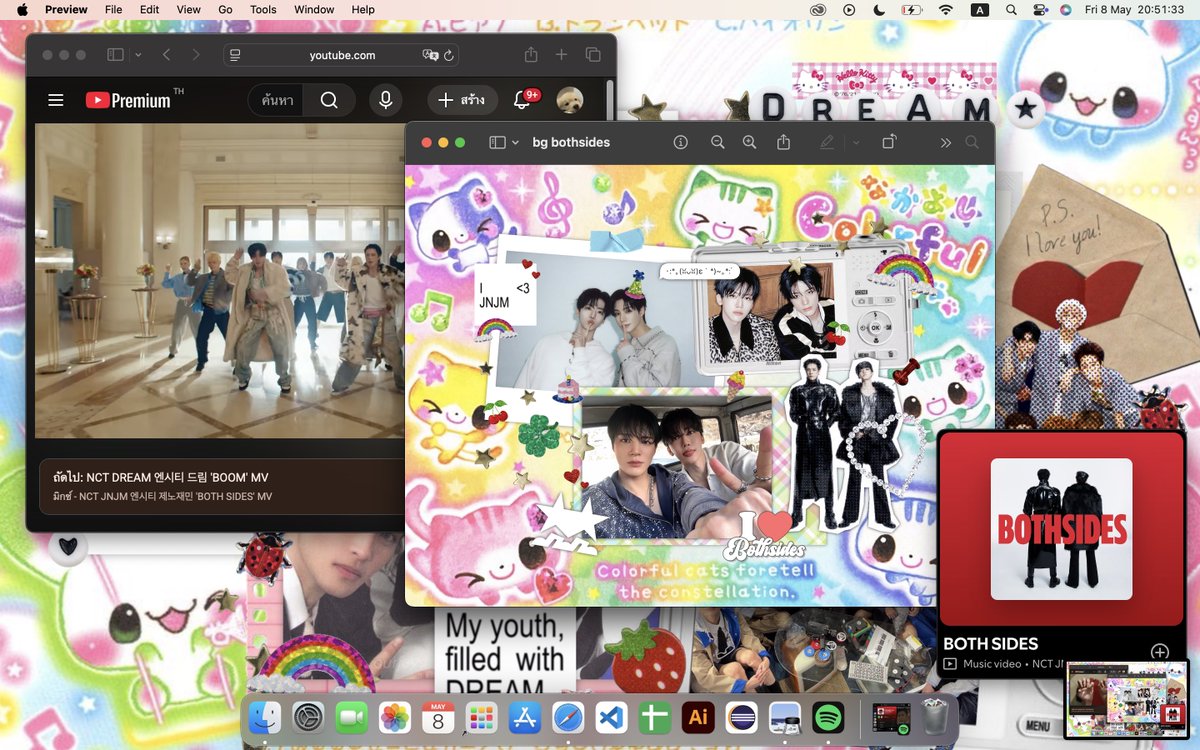The height and width of the screenshot is (750, 1200).
Task: Launch Adobe Illustrator from Dock
Action: click(x=698, y=717)
